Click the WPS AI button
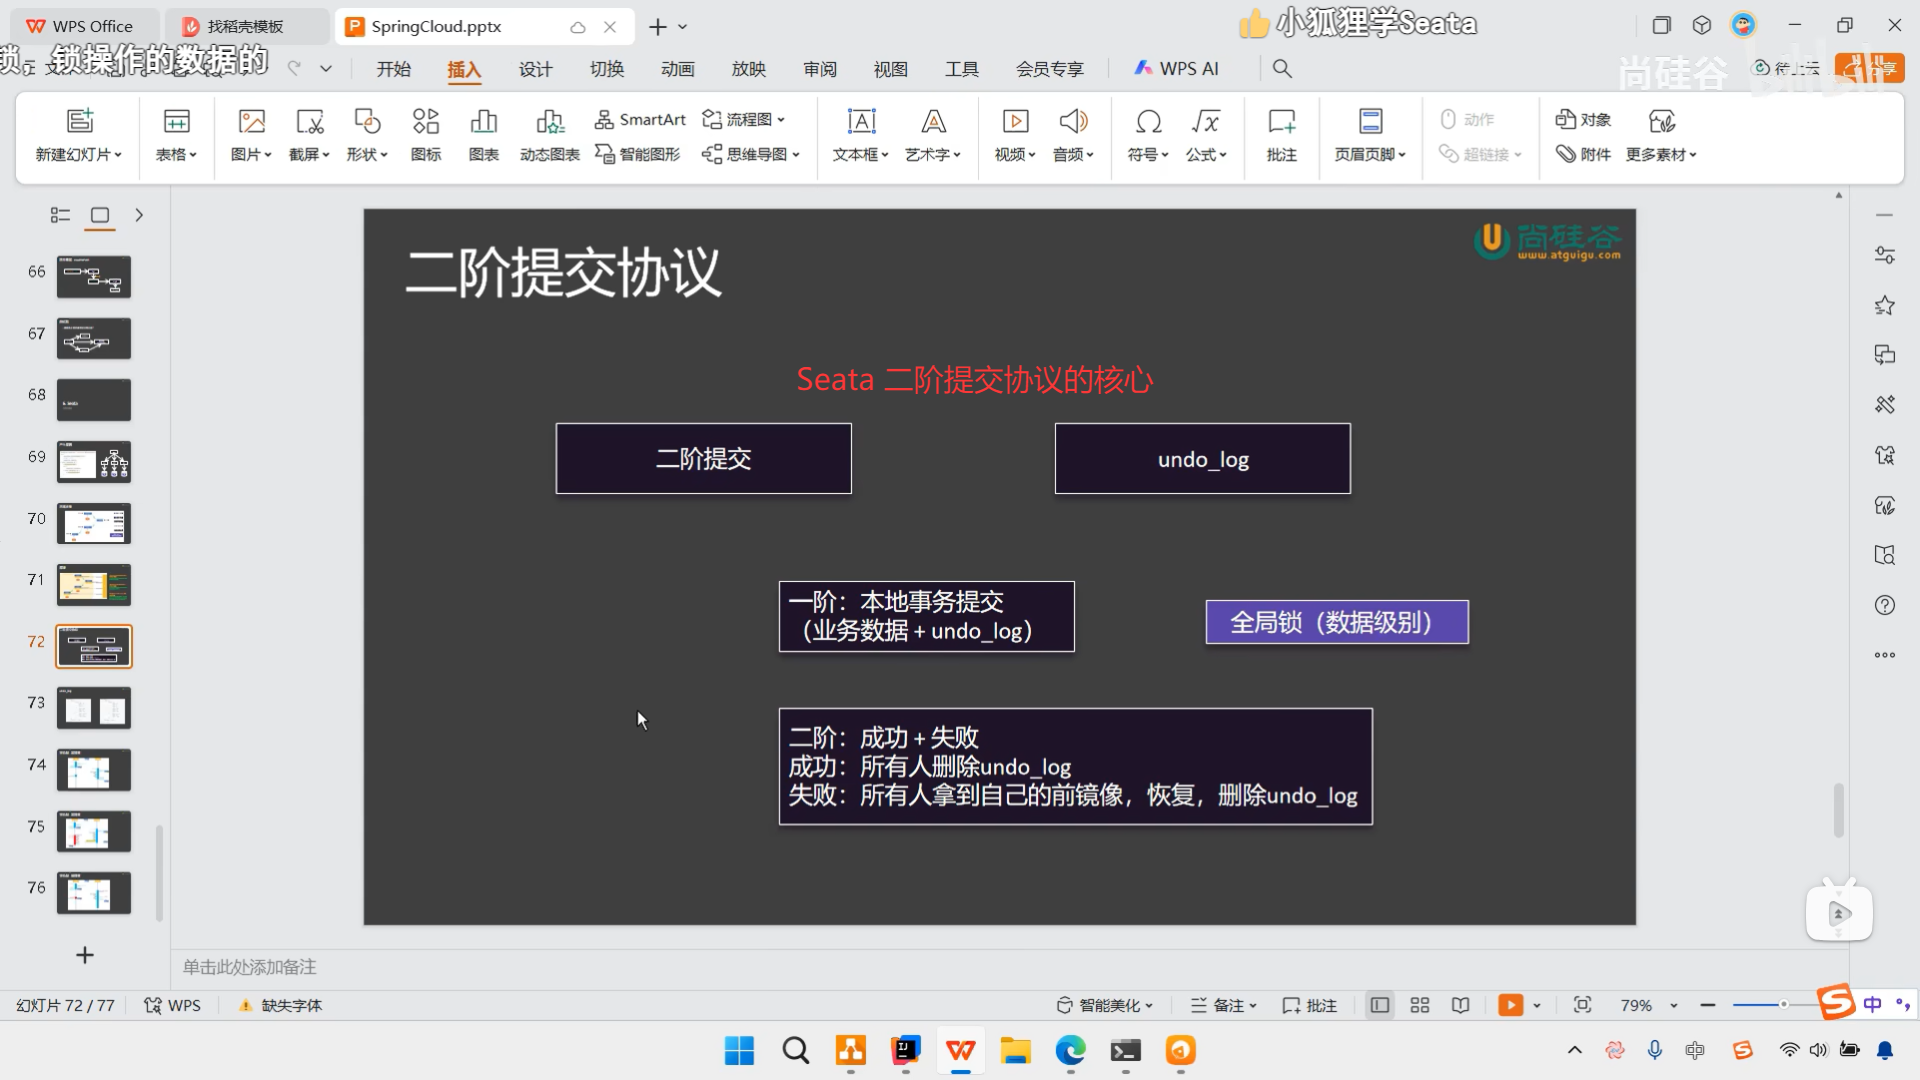This screenshot has height=1080, width=1920. coord(1176,68)
